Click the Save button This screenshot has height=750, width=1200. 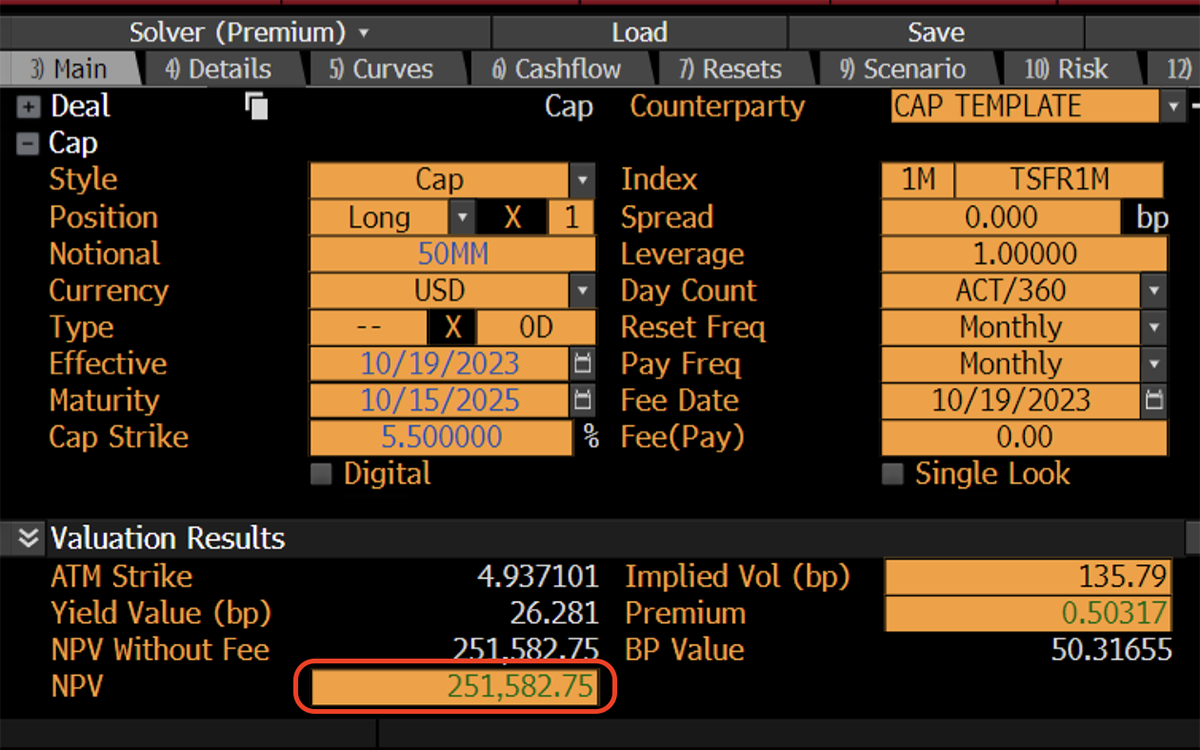[935, 32]
